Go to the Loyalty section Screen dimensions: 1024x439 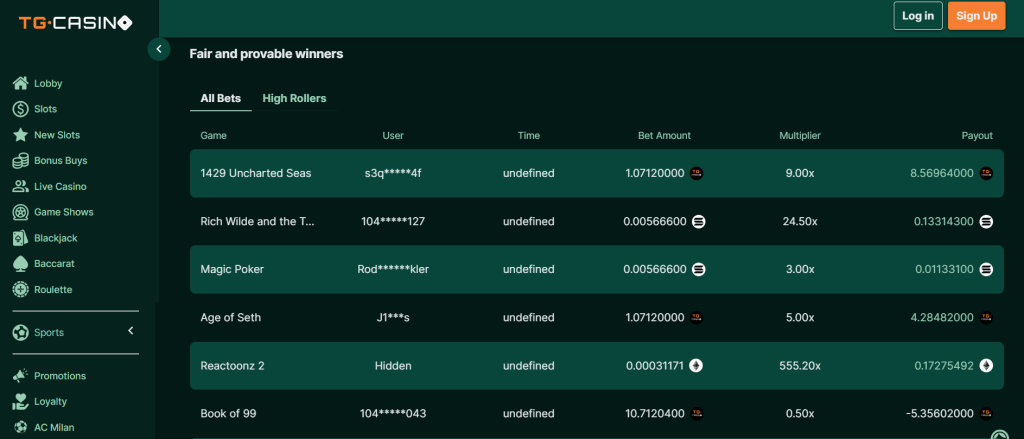[x=50, y=401]
